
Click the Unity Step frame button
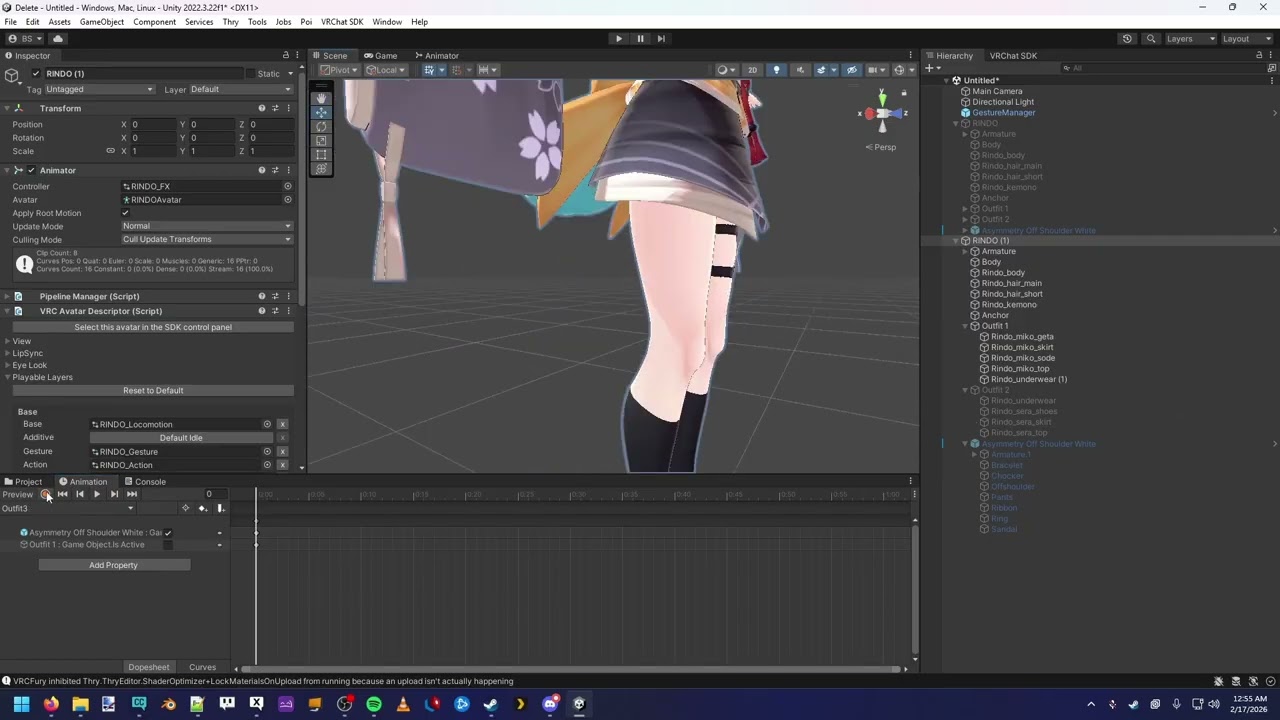point(661,39)
